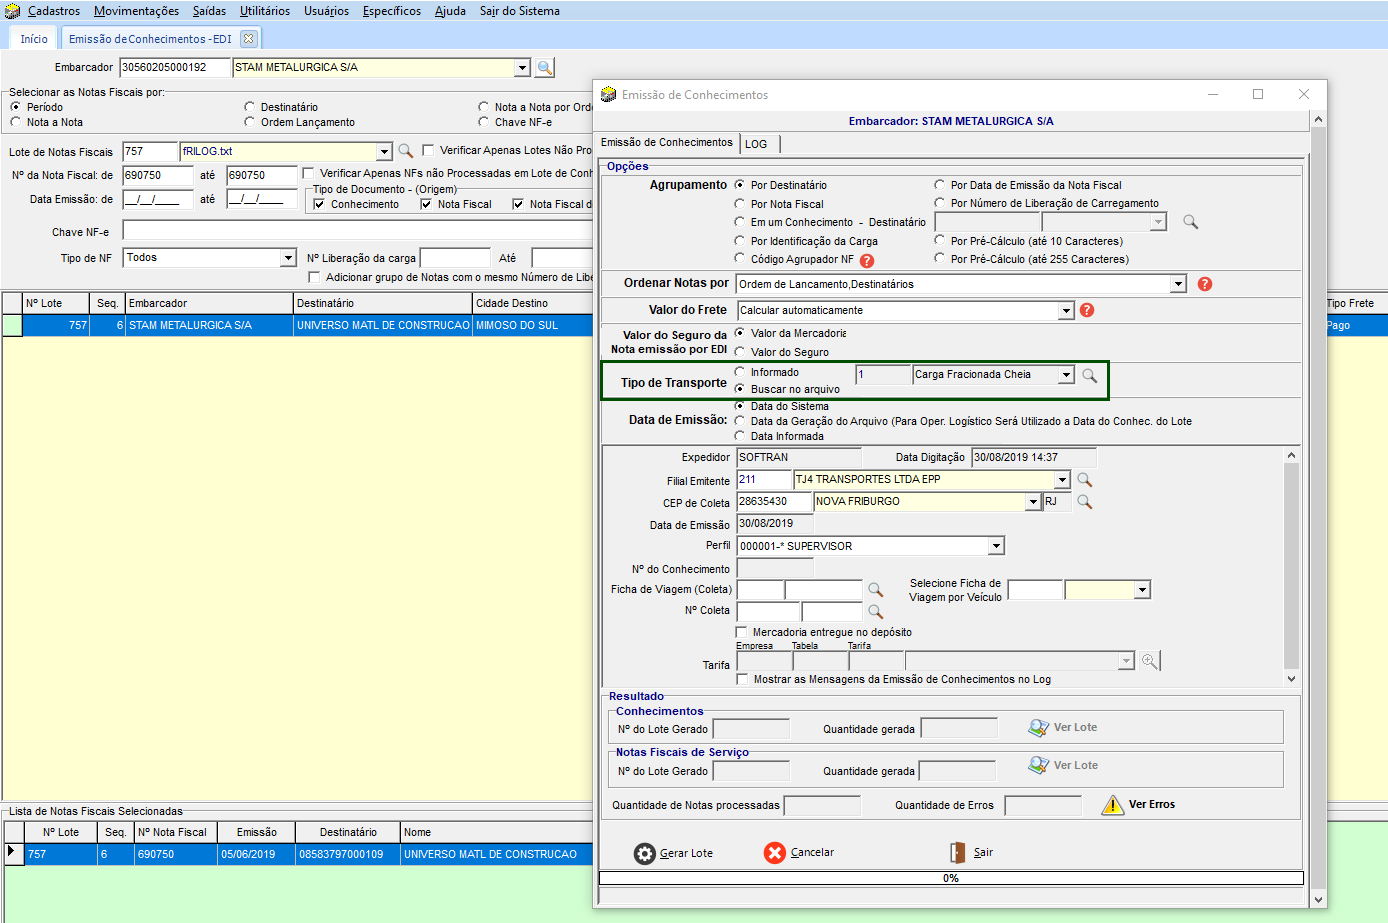
Task: Select the Por Nota Fiscal grouping option
Action: click(x=740, y=204)
